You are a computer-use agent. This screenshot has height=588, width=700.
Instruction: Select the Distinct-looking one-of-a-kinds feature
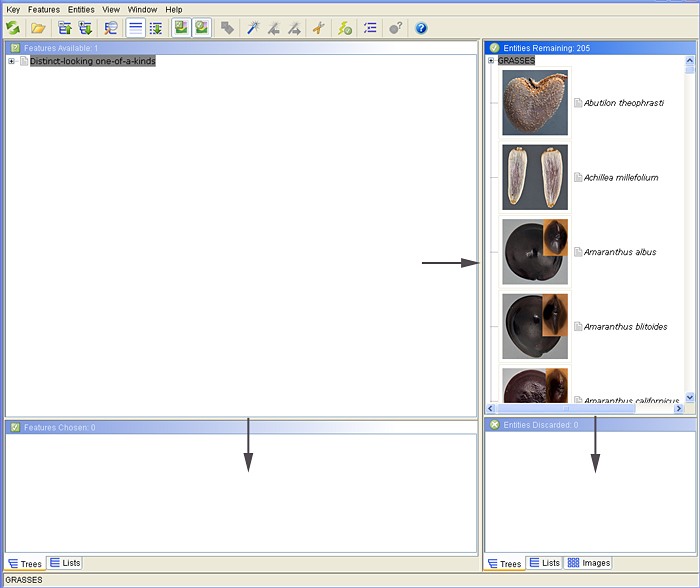pyautogui.click(x=93, y=61)
